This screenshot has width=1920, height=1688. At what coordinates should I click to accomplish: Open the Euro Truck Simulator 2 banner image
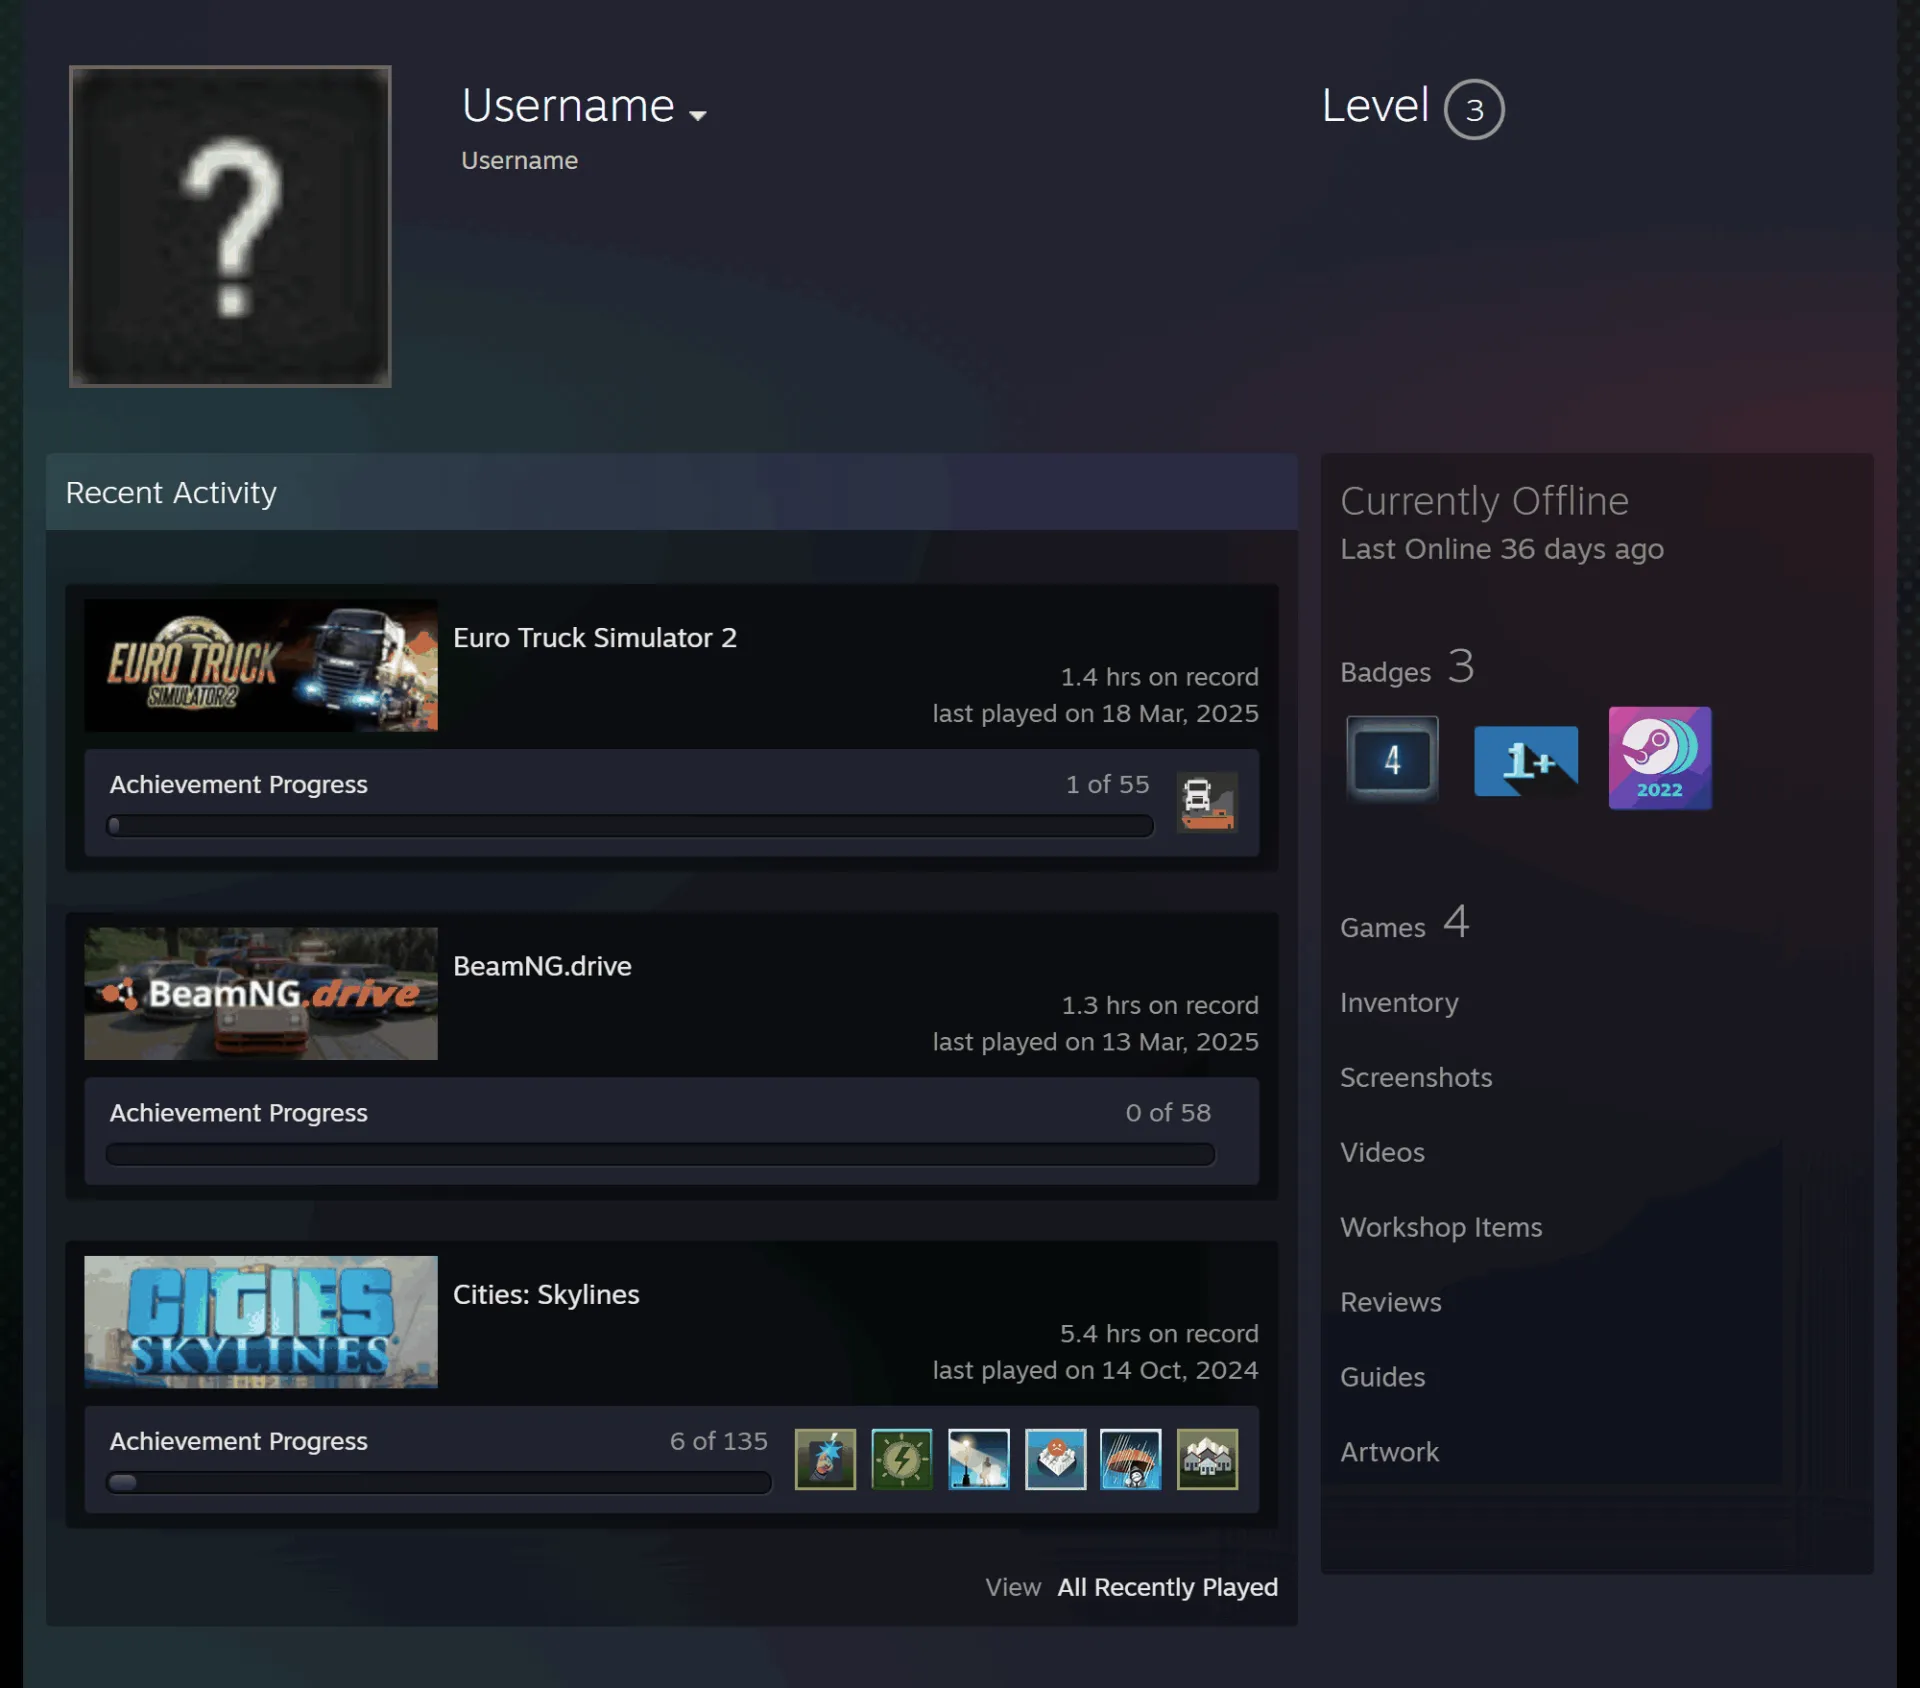point(261,665)
